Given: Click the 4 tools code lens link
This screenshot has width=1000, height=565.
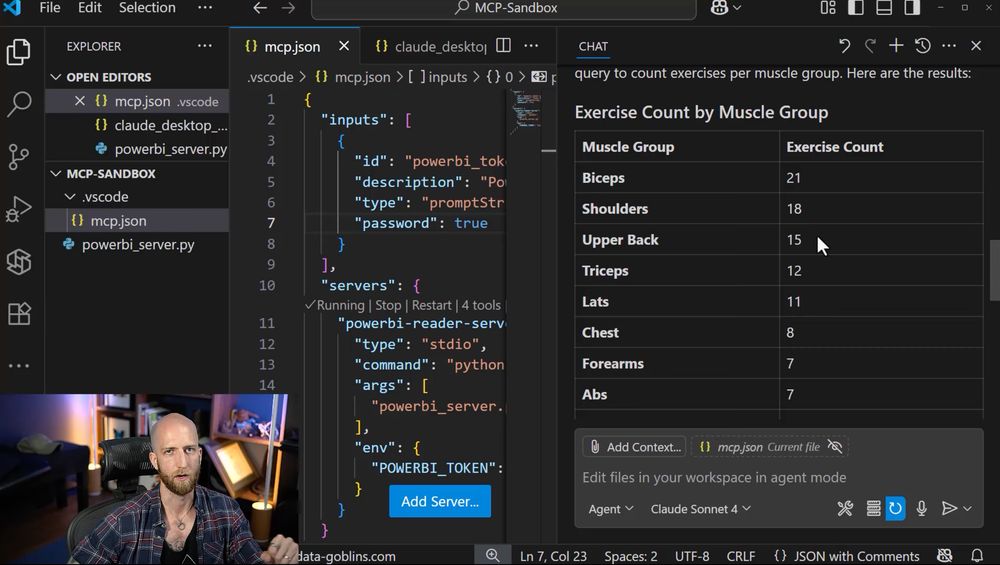Looking at the screenshot, I should pos(481,305).
